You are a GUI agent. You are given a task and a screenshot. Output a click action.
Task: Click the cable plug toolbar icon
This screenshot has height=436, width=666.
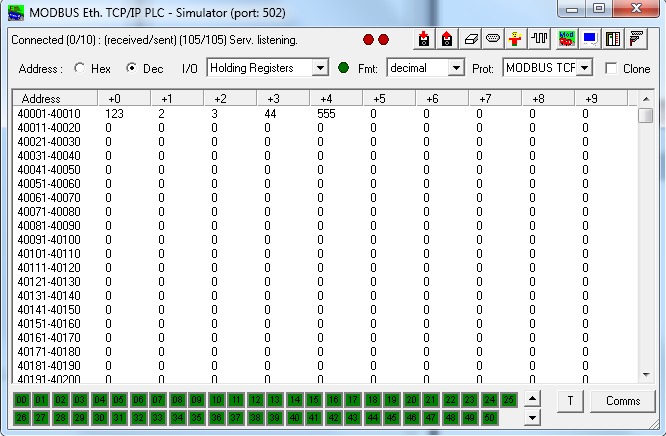636,39
